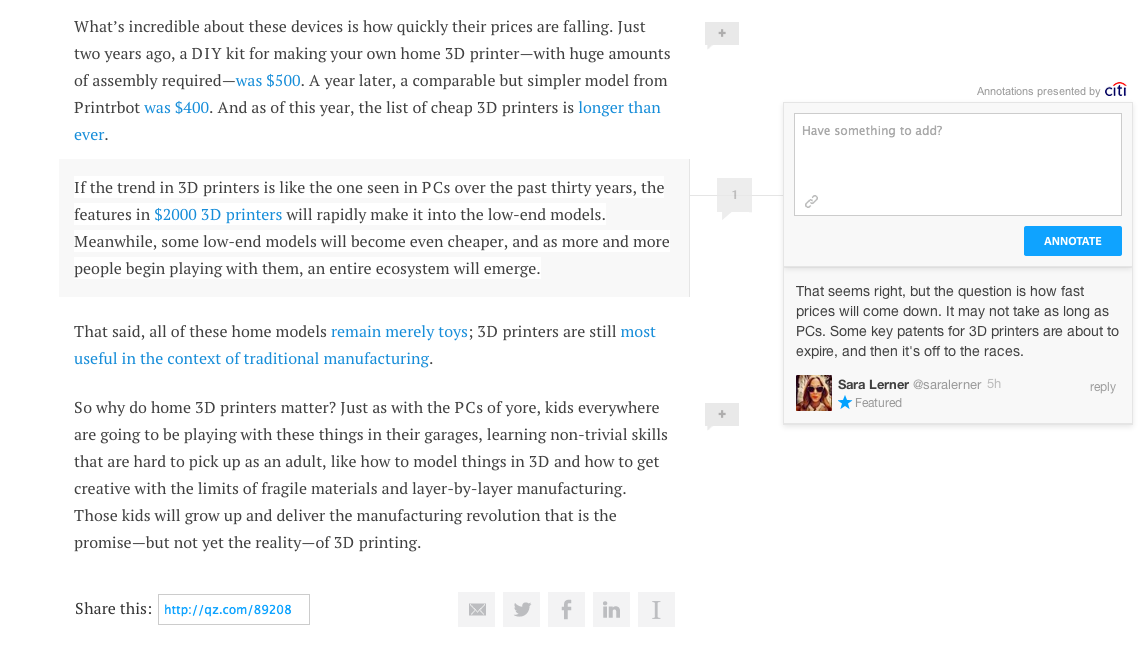
Task: Click the link attachment icon in comment box
Action: point(811,201)
